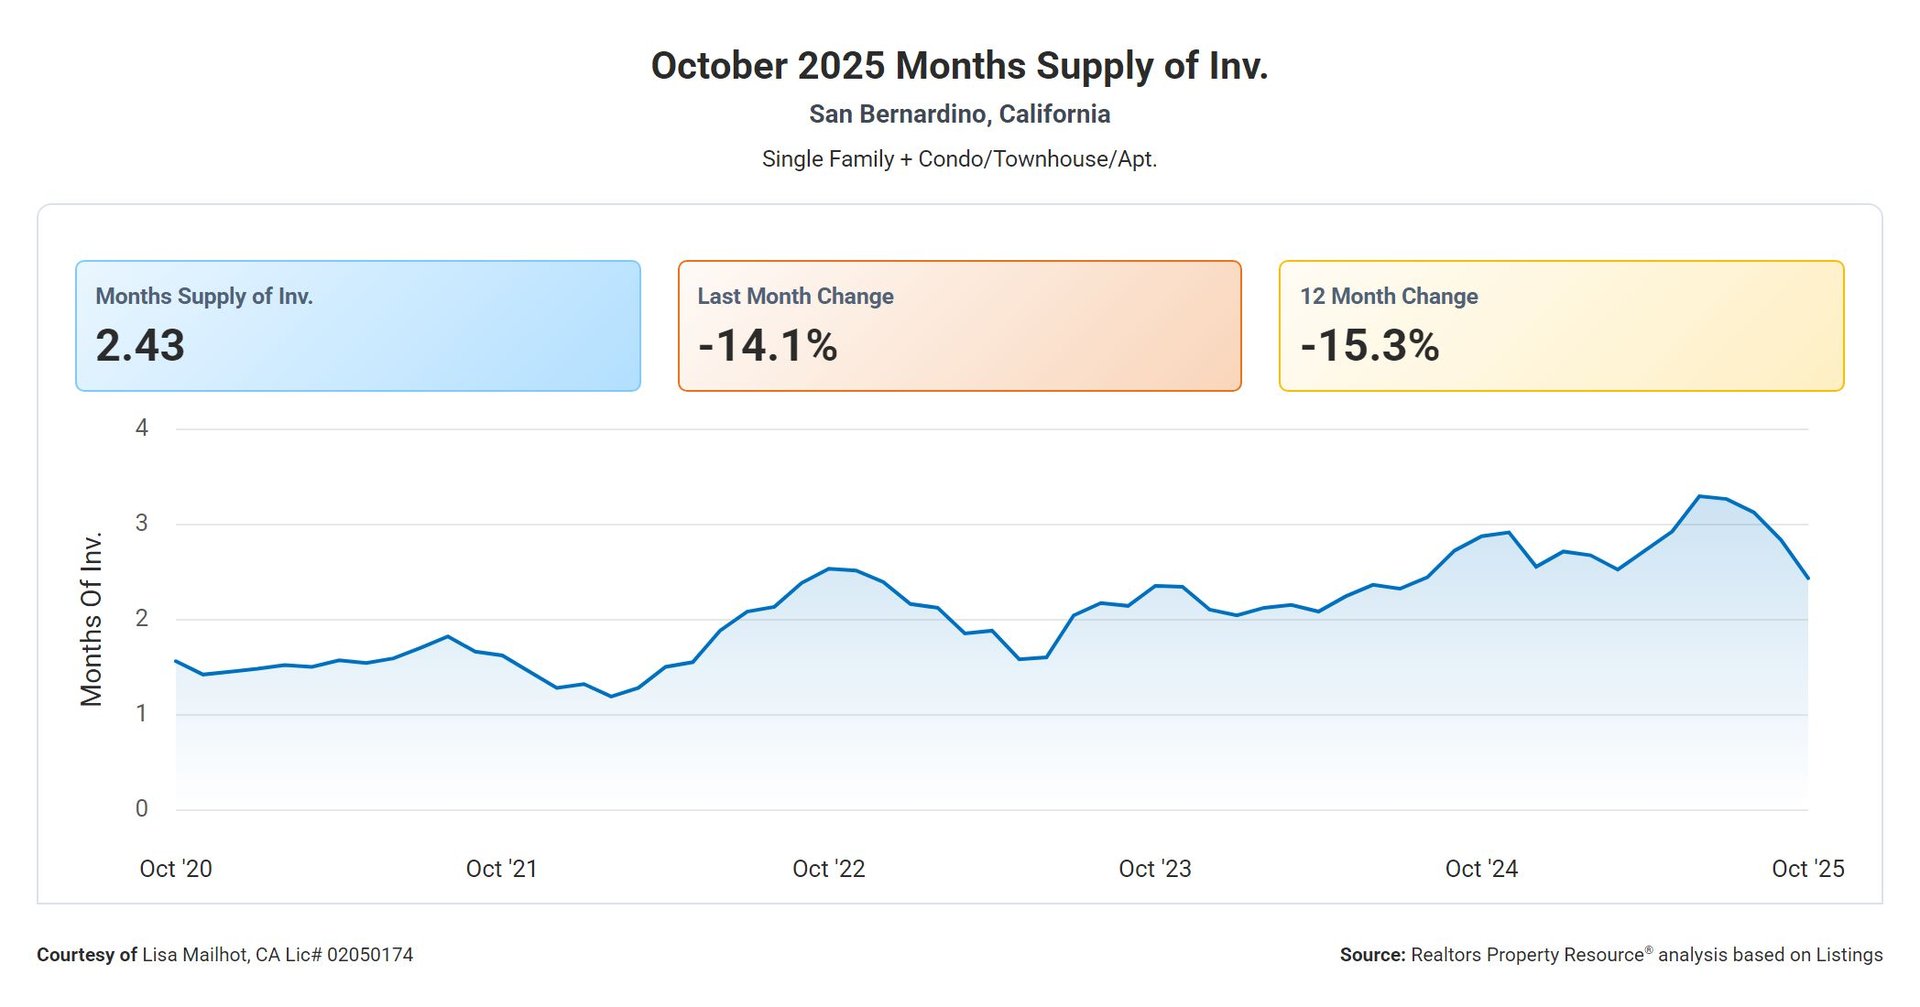Select the Last Month Change card

point(959,326)
